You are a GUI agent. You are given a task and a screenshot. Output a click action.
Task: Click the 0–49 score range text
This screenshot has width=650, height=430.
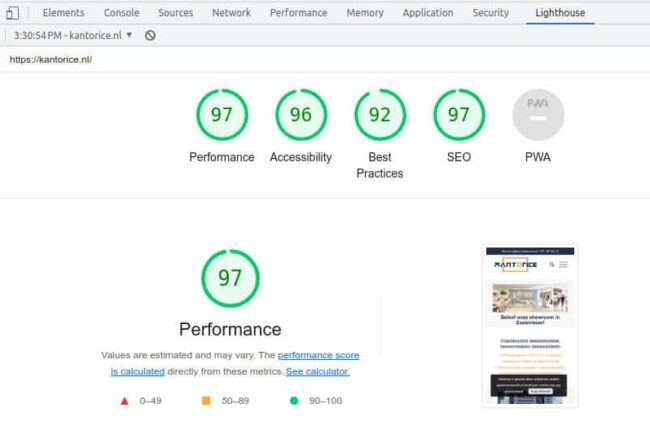click(150, 401)
